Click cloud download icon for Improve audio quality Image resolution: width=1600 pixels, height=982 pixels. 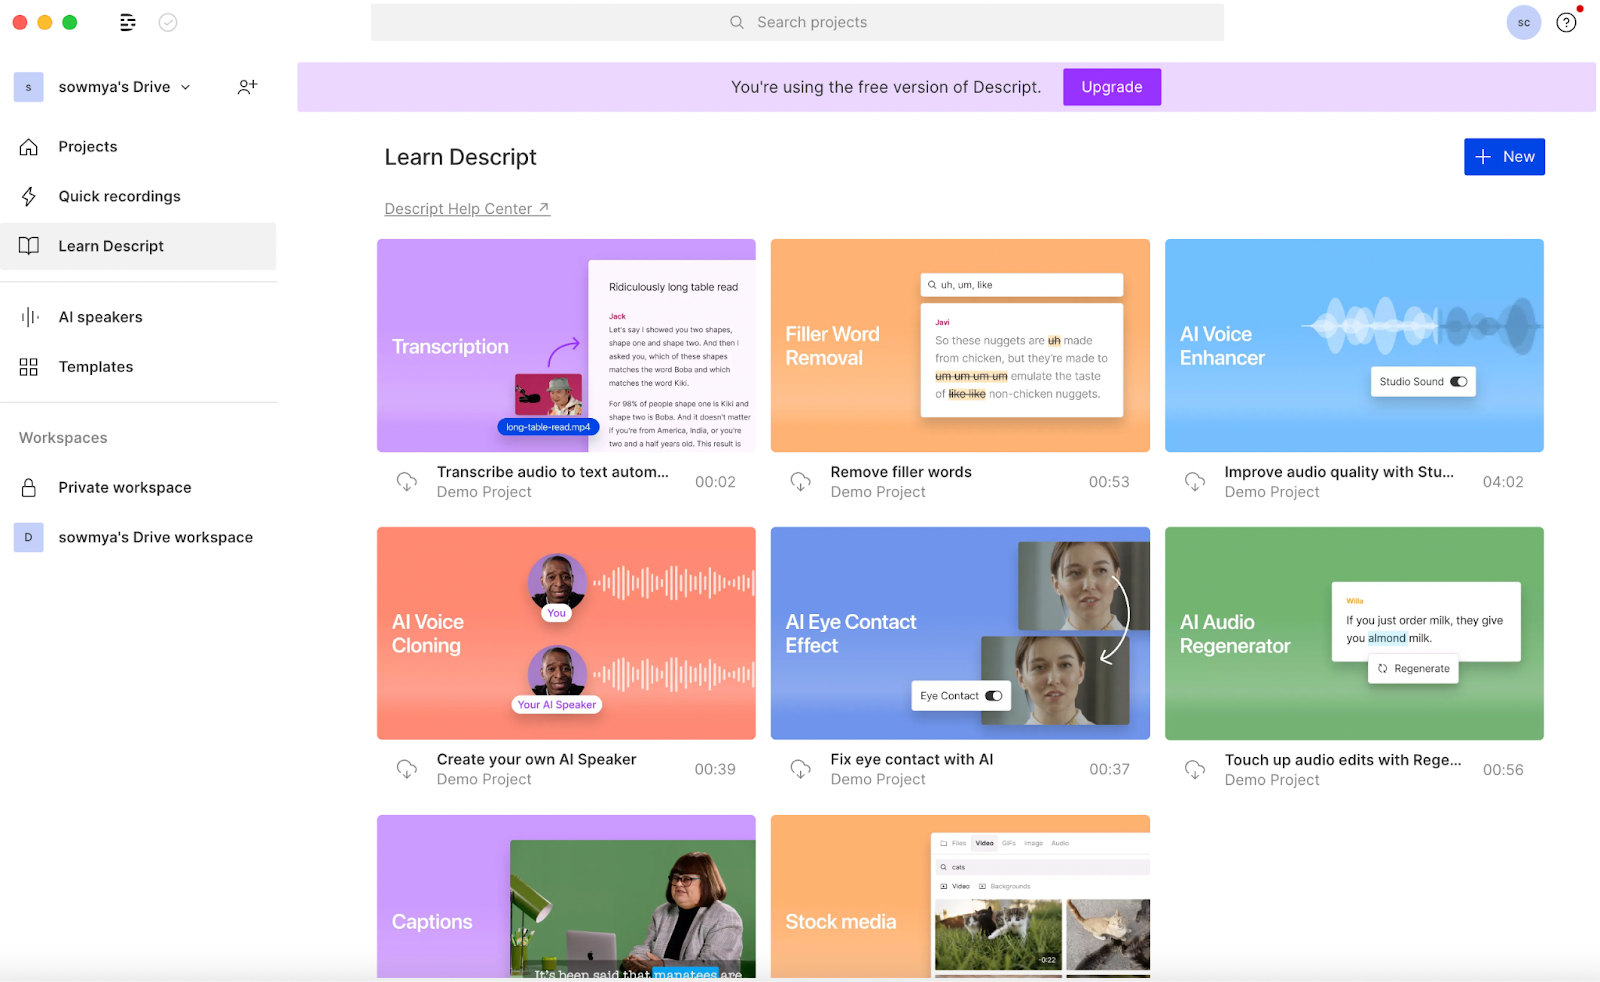1195,482
